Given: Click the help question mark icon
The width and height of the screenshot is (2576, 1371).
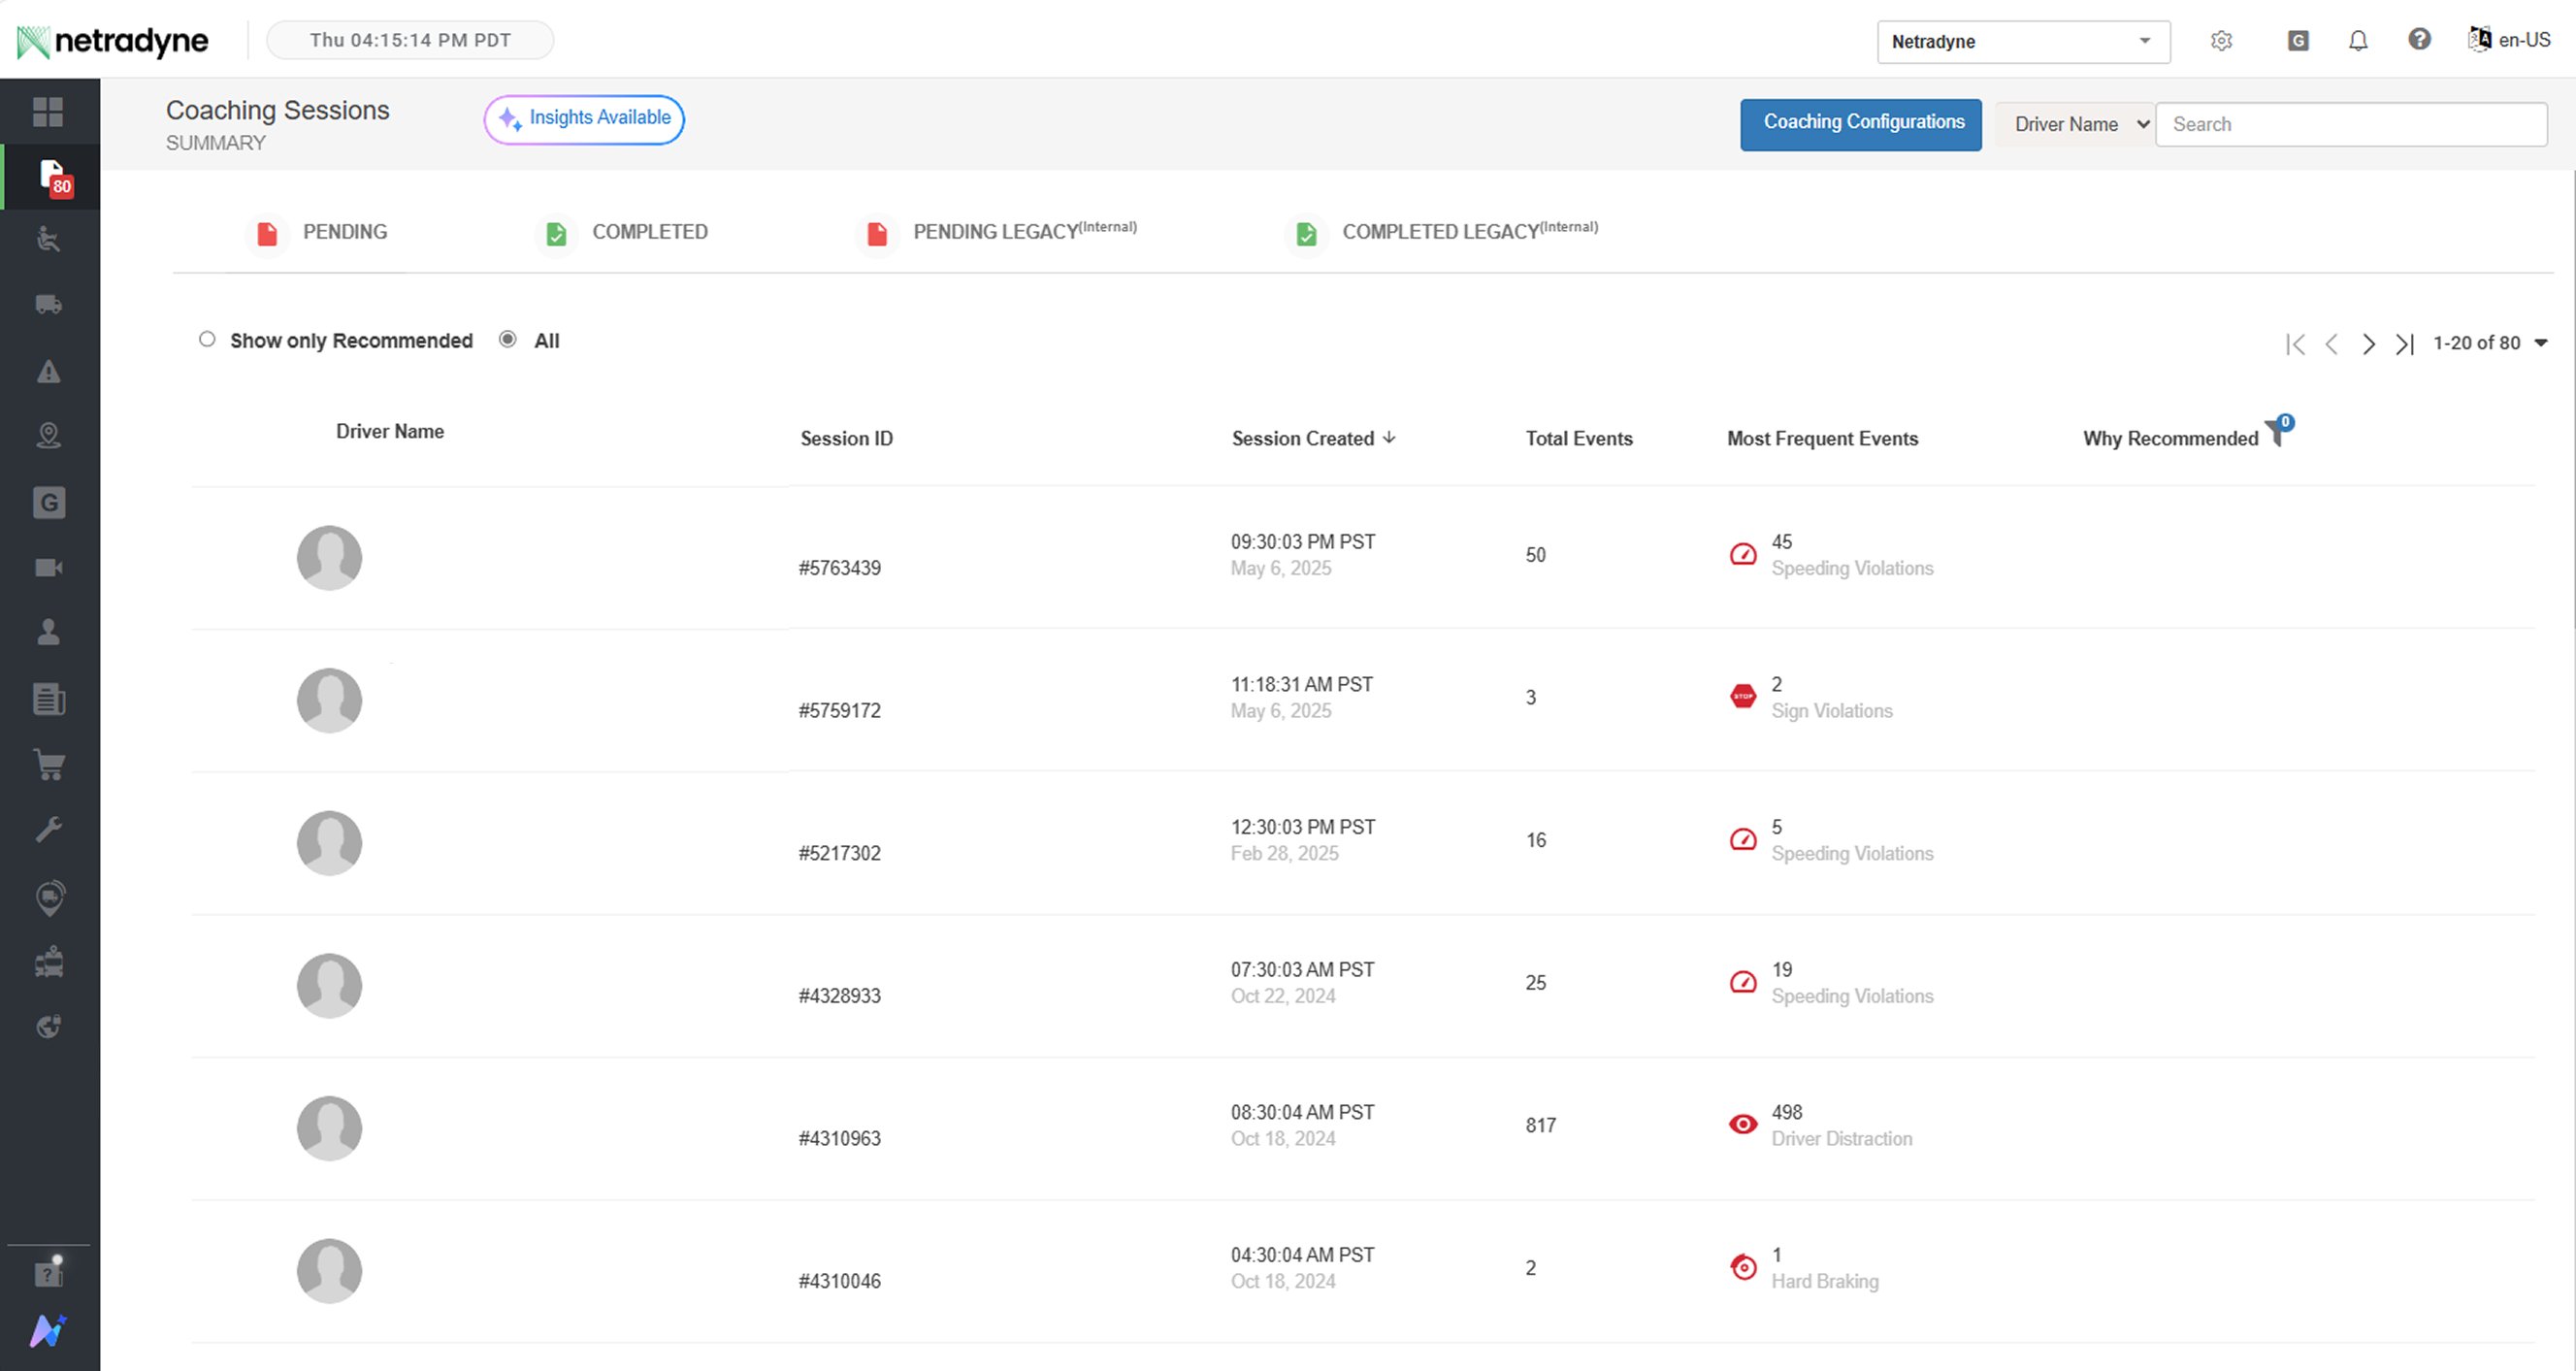Looking at the screenshot, I should (x=2419, y=40).
